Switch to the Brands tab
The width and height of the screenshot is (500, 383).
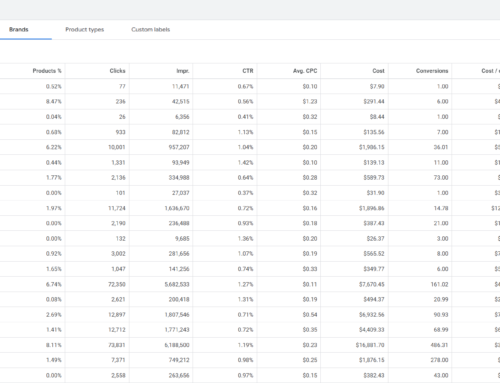(x=19, y=29)
